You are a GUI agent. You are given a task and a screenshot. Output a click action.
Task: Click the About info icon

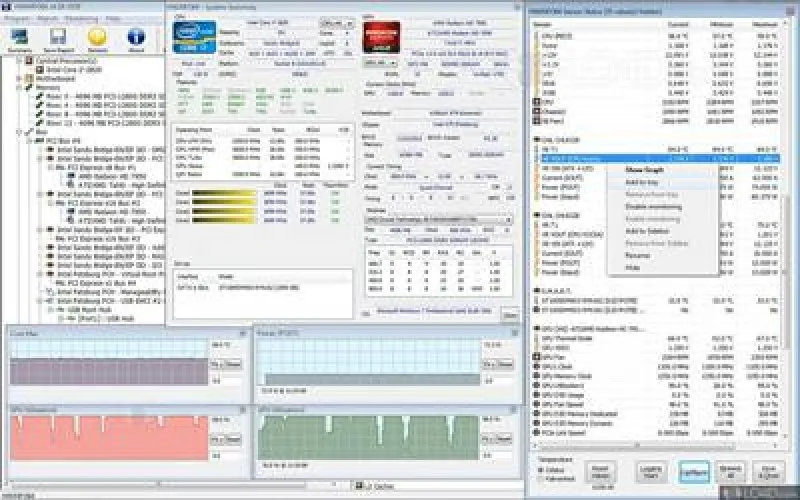pos(136,38)
